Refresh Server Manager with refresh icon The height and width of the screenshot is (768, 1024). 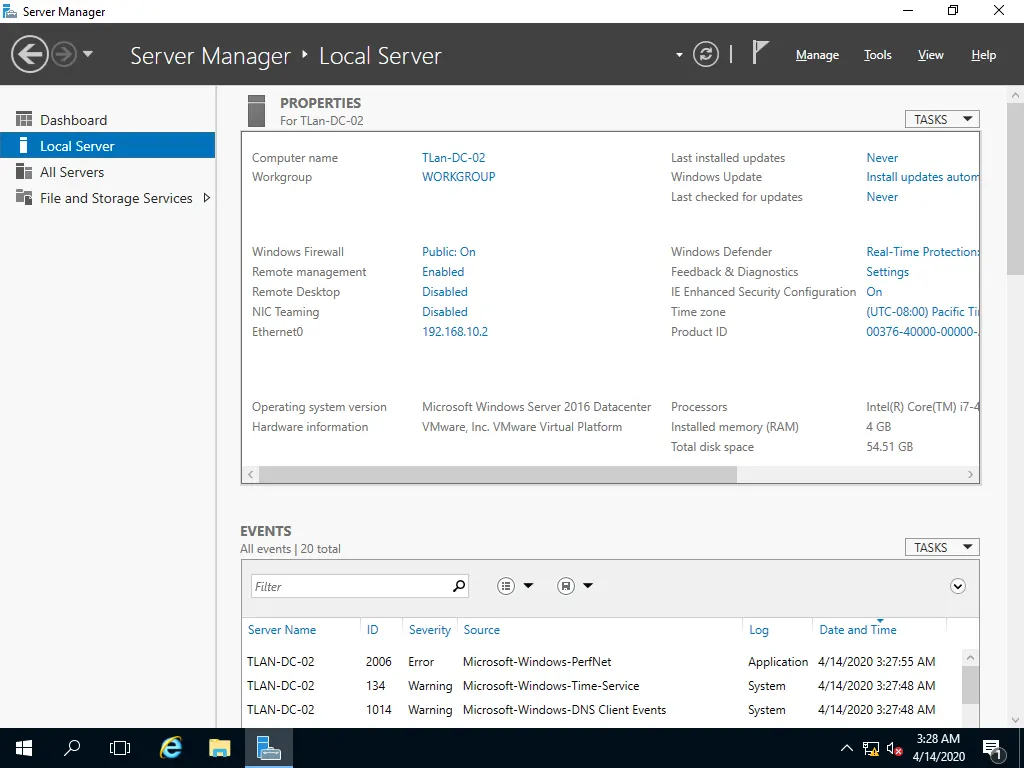pyautogui.click(x=705, y=54)
